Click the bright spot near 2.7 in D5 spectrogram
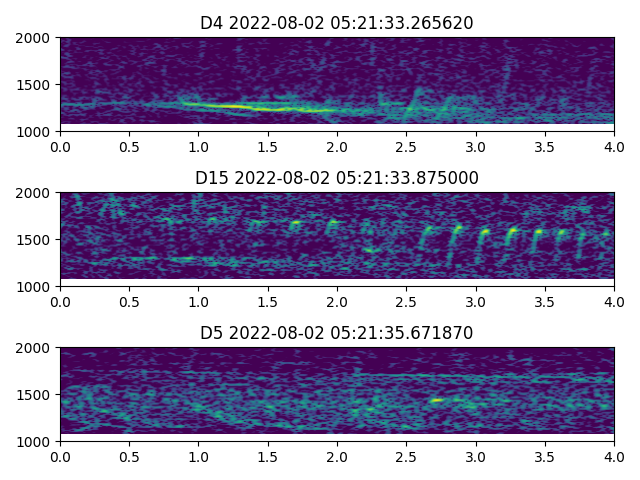Image resolution: width=640 pixels, height=480 pixels. (x=437, y=400)
